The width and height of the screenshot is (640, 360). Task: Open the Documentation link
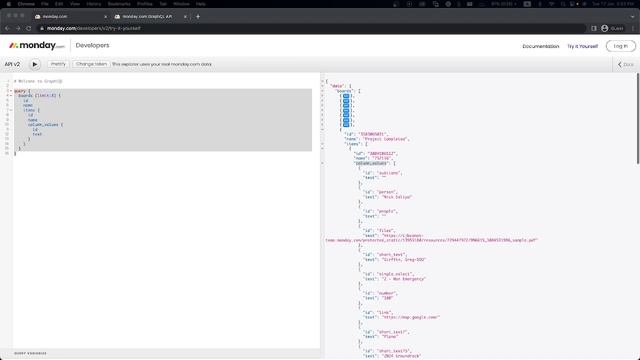click(540, 46)
